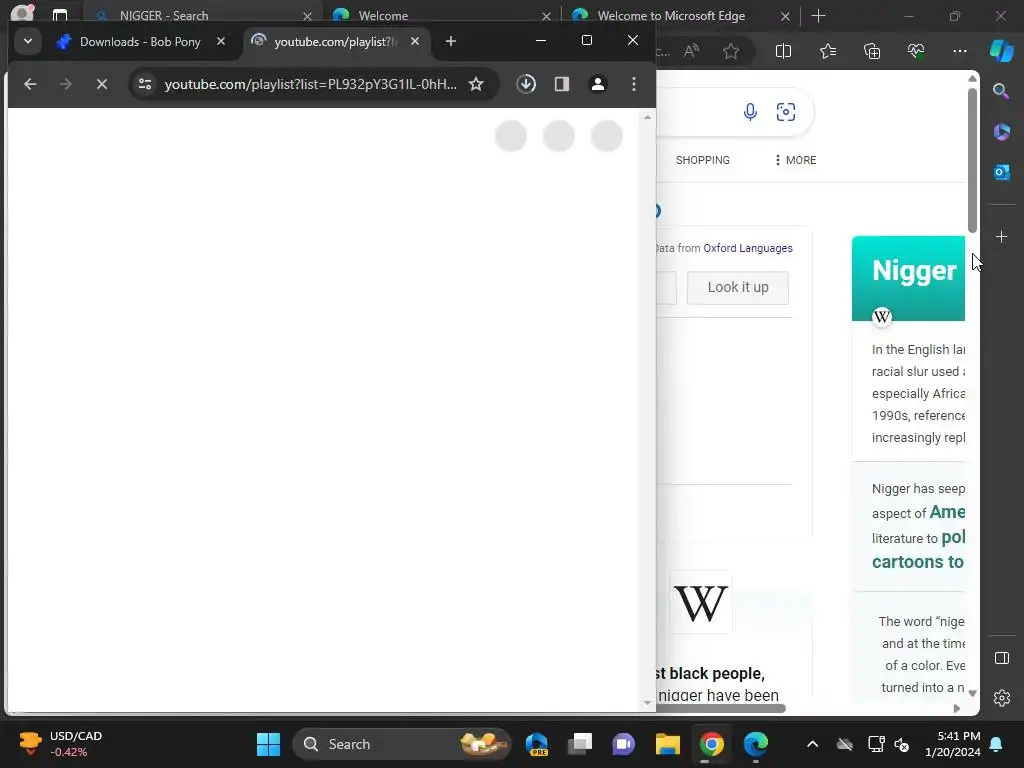The height and width of the screenshot is (768, 1024).
Task: Open a new tab in Edge
Action: coord(818,16)
